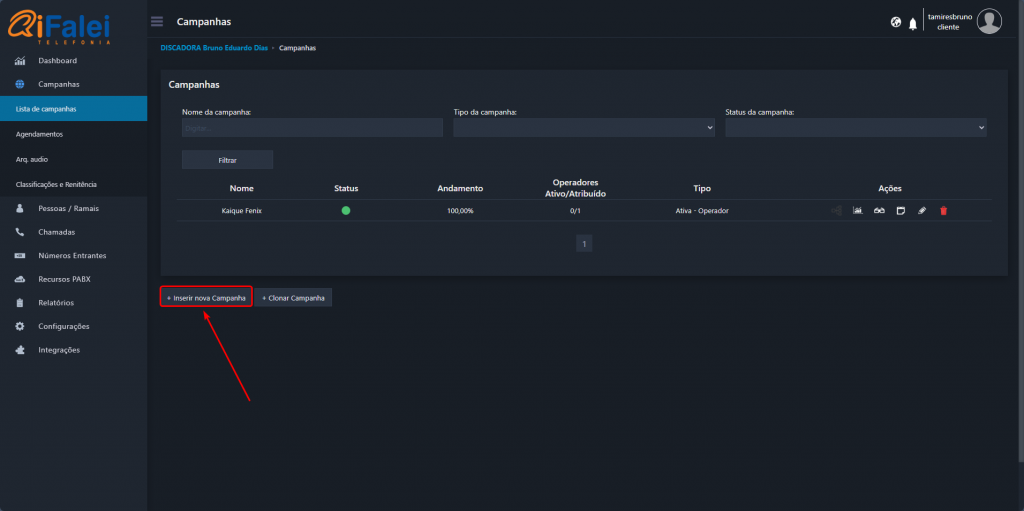This screenshot has width=1024, height=511.
Task: Edit Kaique Fenix with the pencil icon
Action: (x=922, y=210)
